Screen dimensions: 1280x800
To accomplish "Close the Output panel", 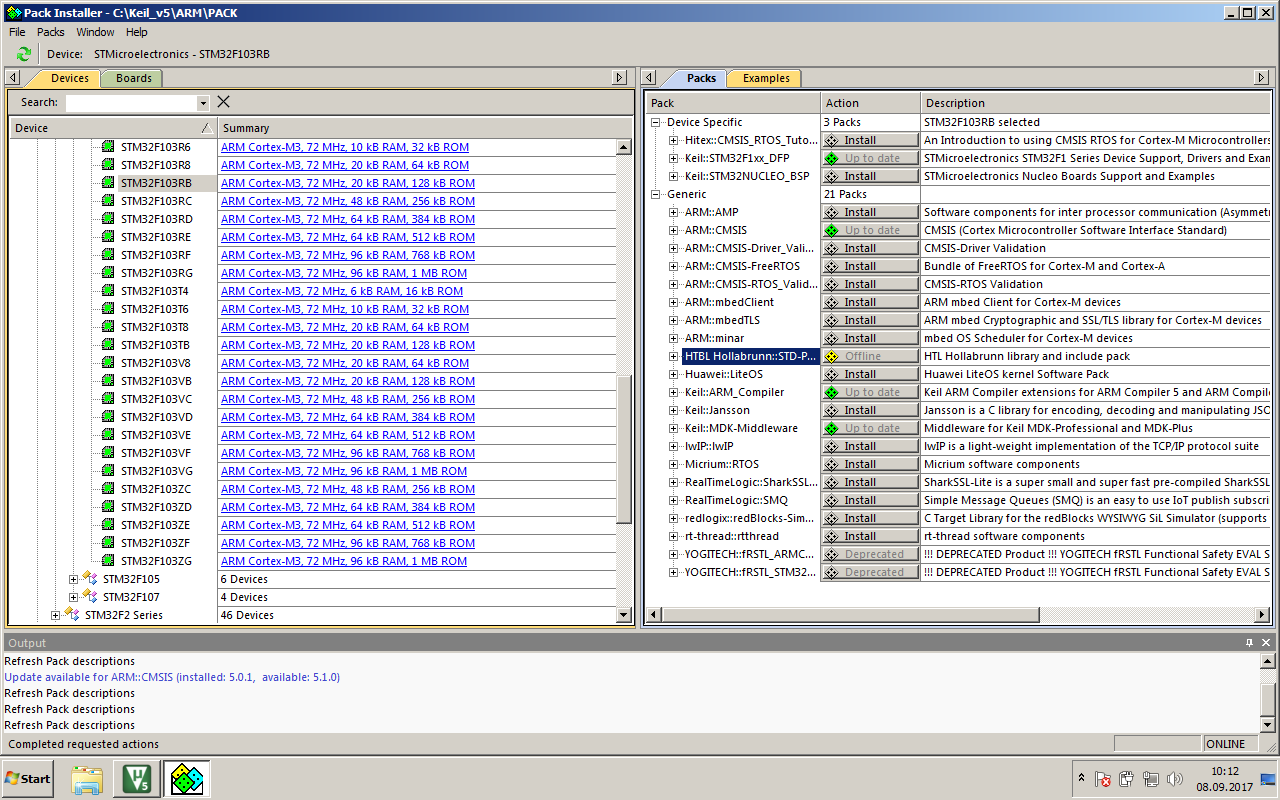I will 1266,642.
